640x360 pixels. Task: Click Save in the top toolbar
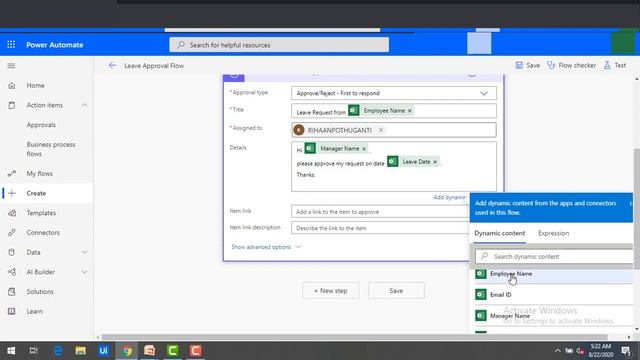coord(527,65)
